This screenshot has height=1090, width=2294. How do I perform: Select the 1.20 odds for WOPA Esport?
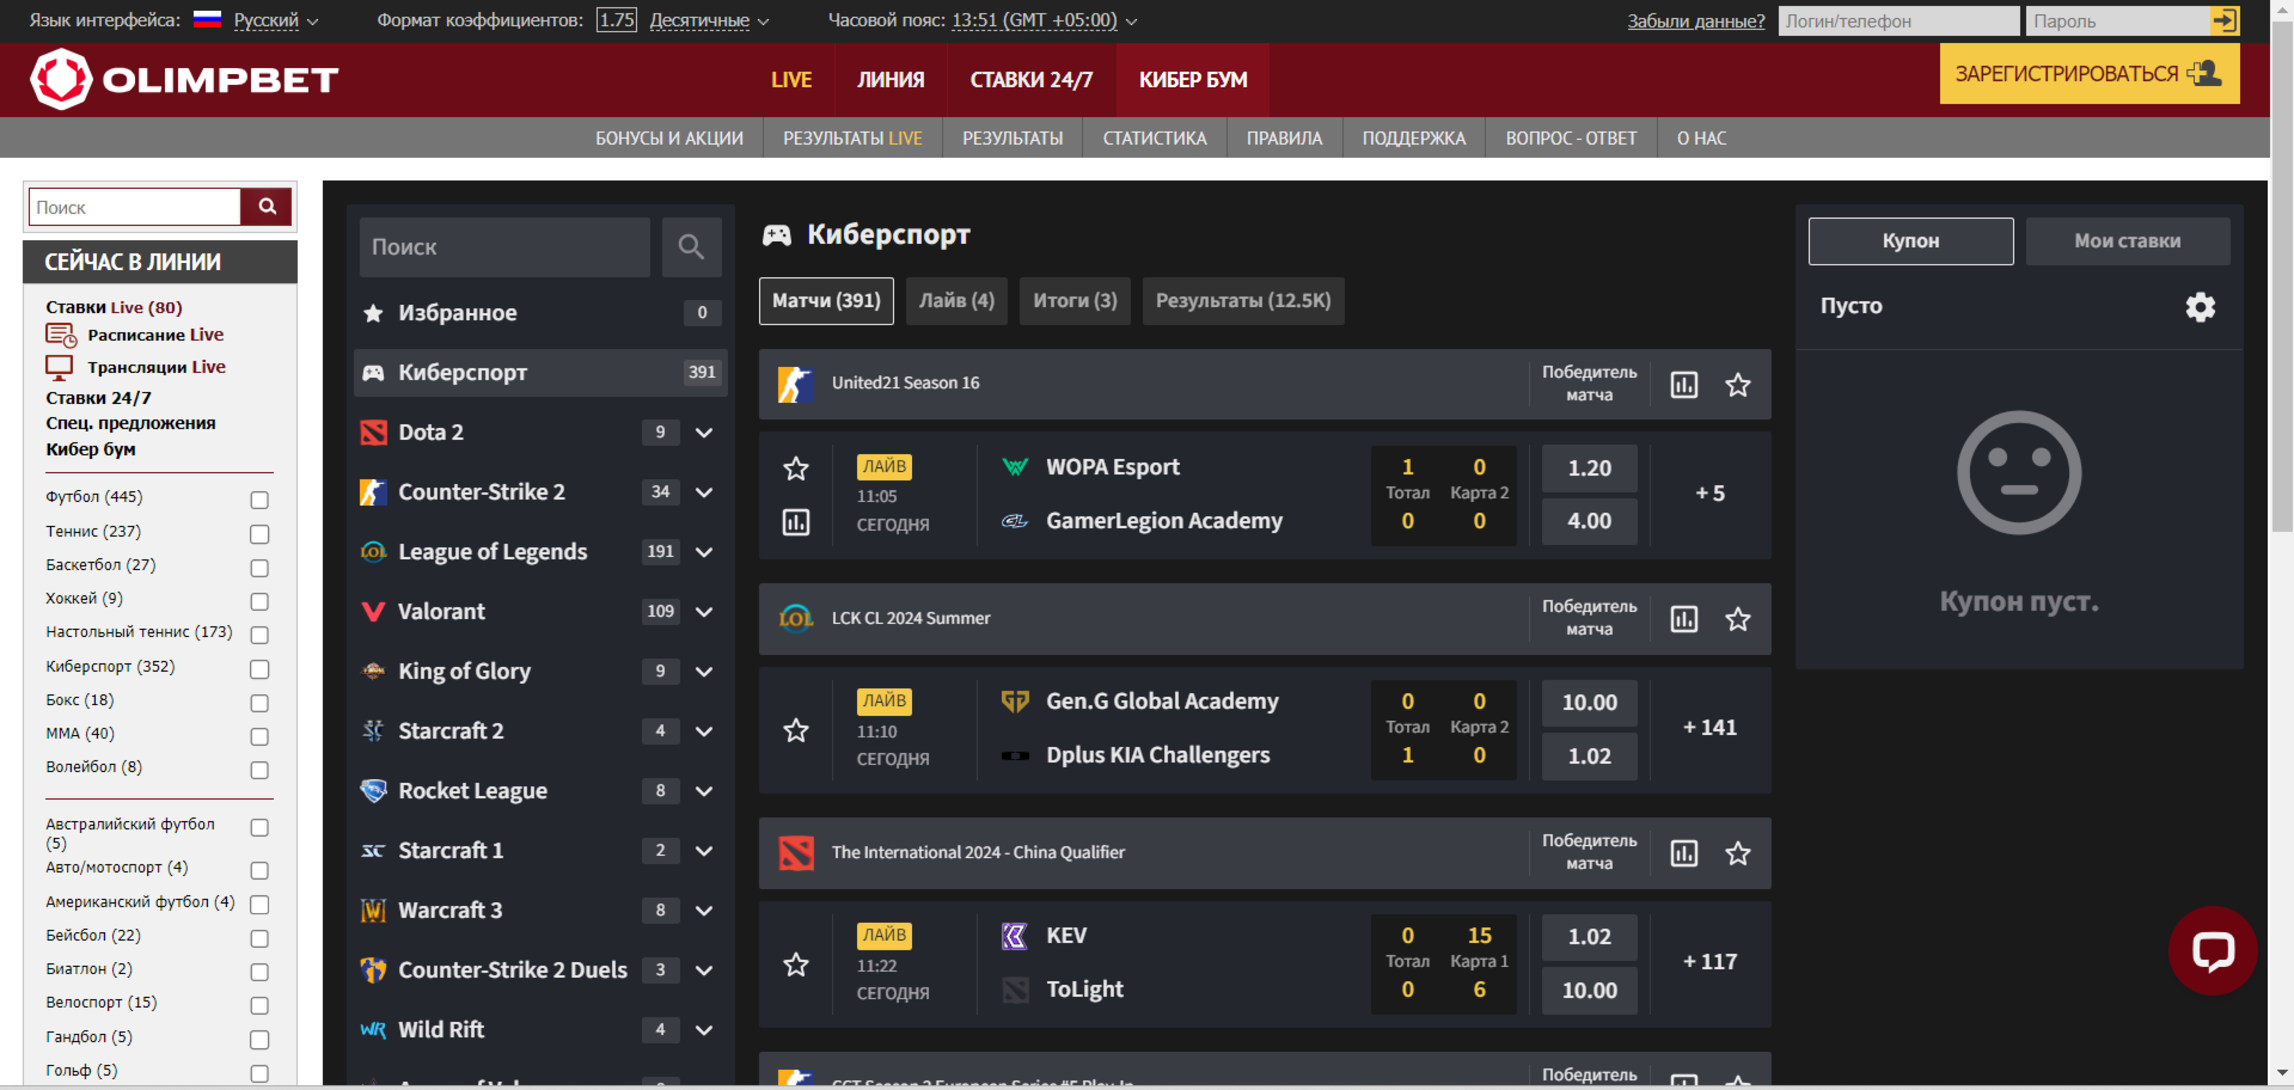[x=1589, y=468]
